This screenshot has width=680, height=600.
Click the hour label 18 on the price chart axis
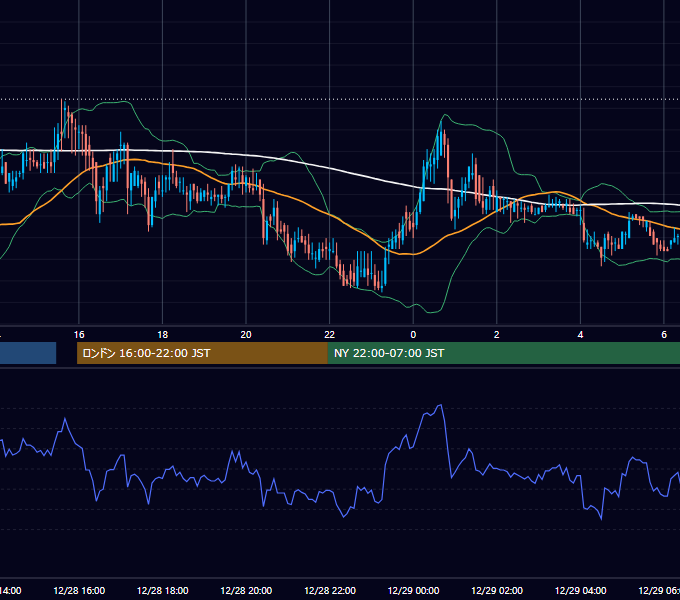click(x=163, y=335)
